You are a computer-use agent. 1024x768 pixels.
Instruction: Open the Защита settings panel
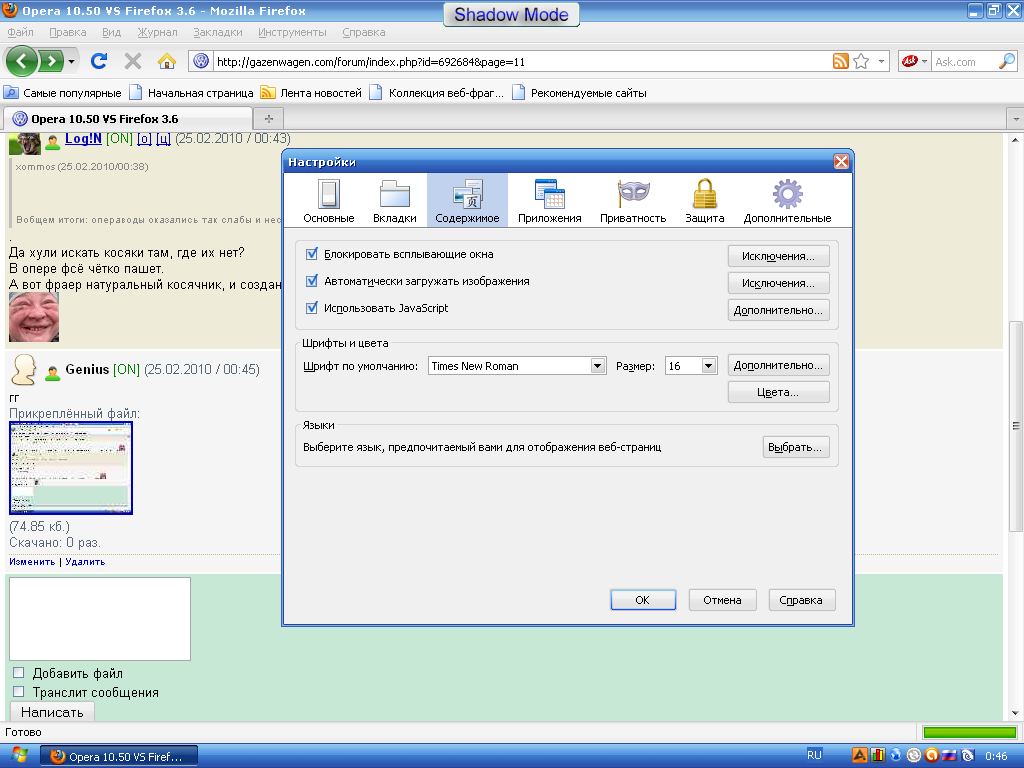pyautogui.click(x=705, y=200)
